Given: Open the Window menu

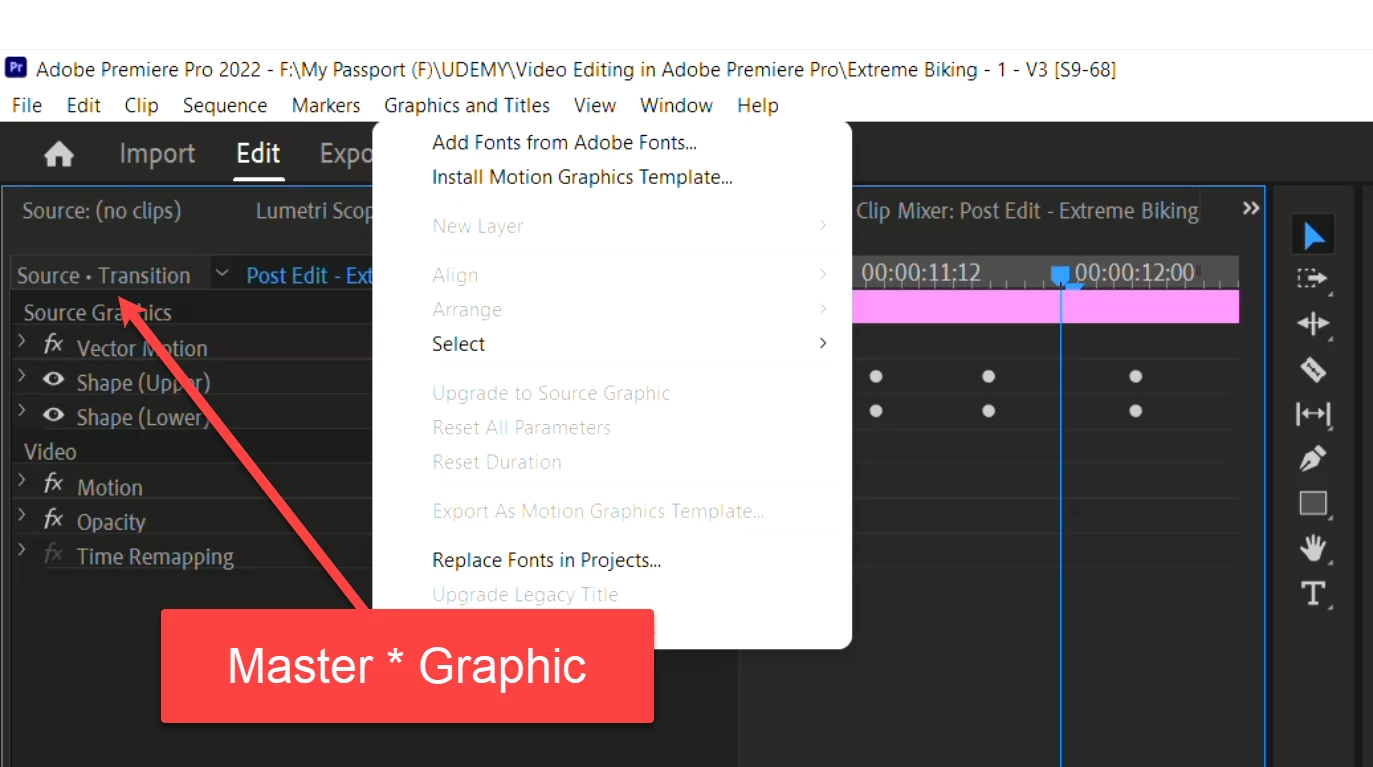Looking at the screenshot, I should (677, 105).
